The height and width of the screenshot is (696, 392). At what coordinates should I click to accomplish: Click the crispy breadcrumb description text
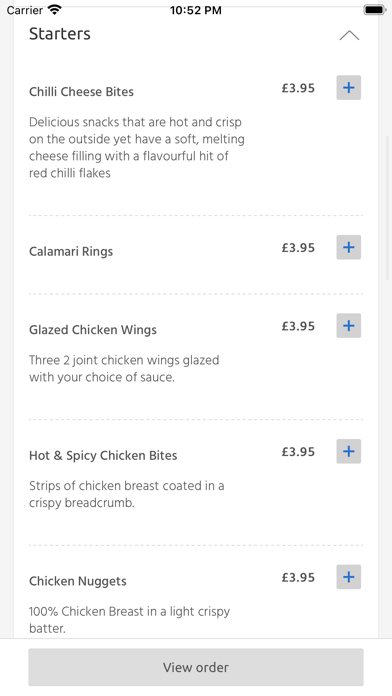tap(127, 494)
